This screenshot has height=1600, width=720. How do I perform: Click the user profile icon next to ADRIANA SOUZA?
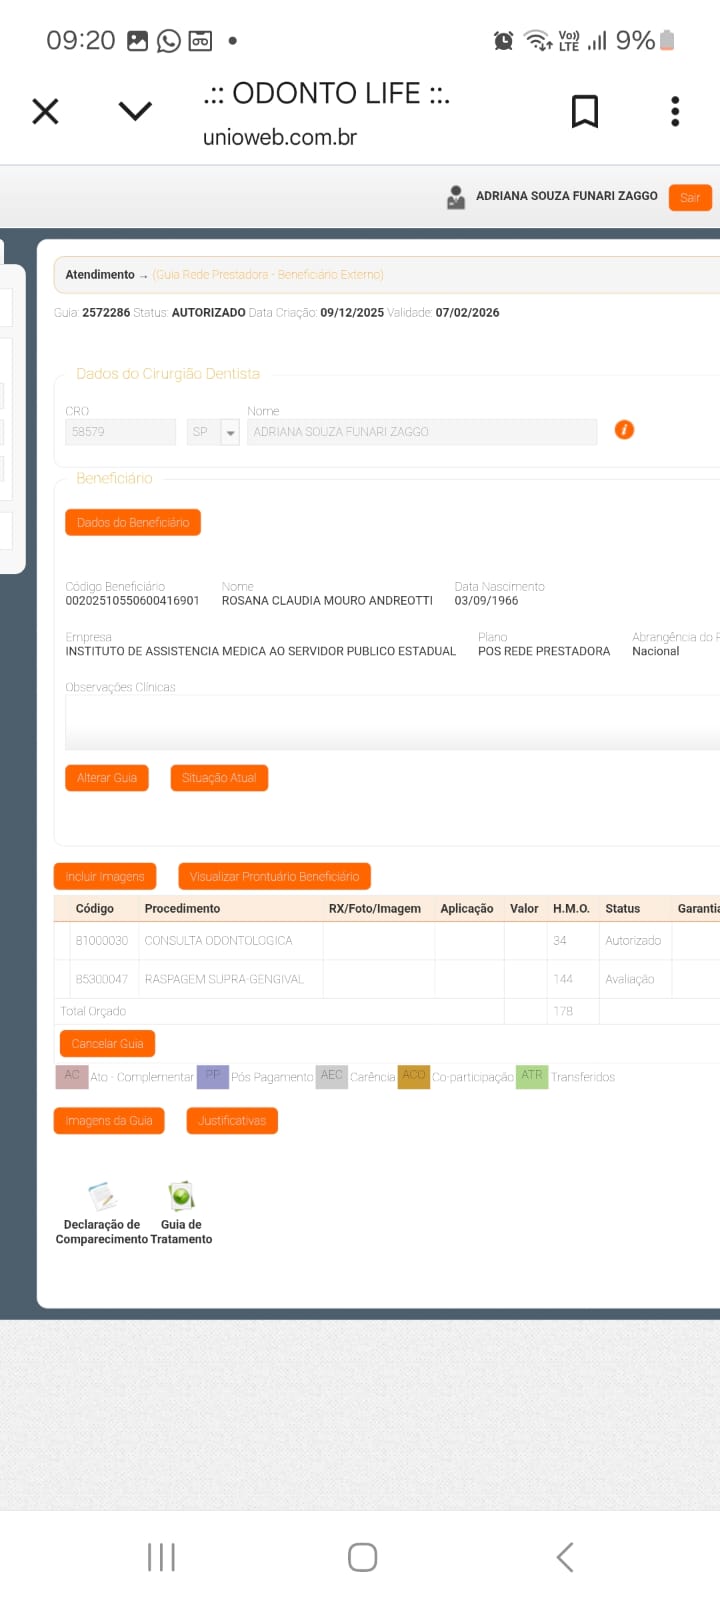click(x=456, y=197)
